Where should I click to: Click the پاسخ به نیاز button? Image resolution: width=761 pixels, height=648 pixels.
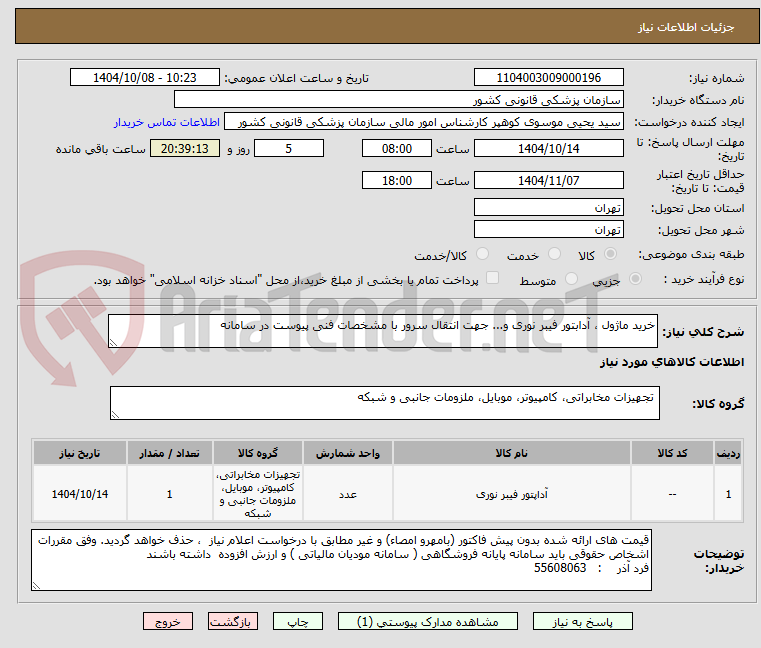[582, 621]
